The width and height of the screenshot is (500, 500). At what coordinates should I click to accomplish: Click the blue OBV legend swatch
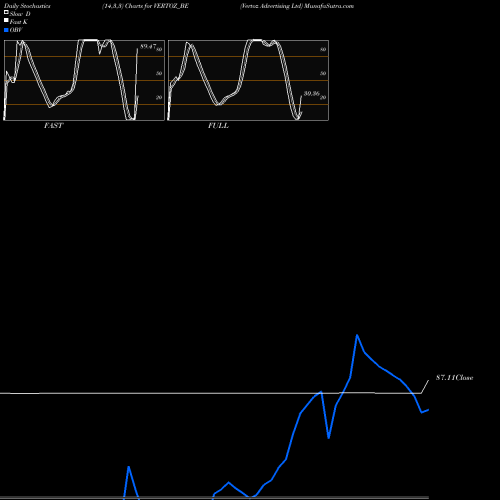tap(6, 30)
